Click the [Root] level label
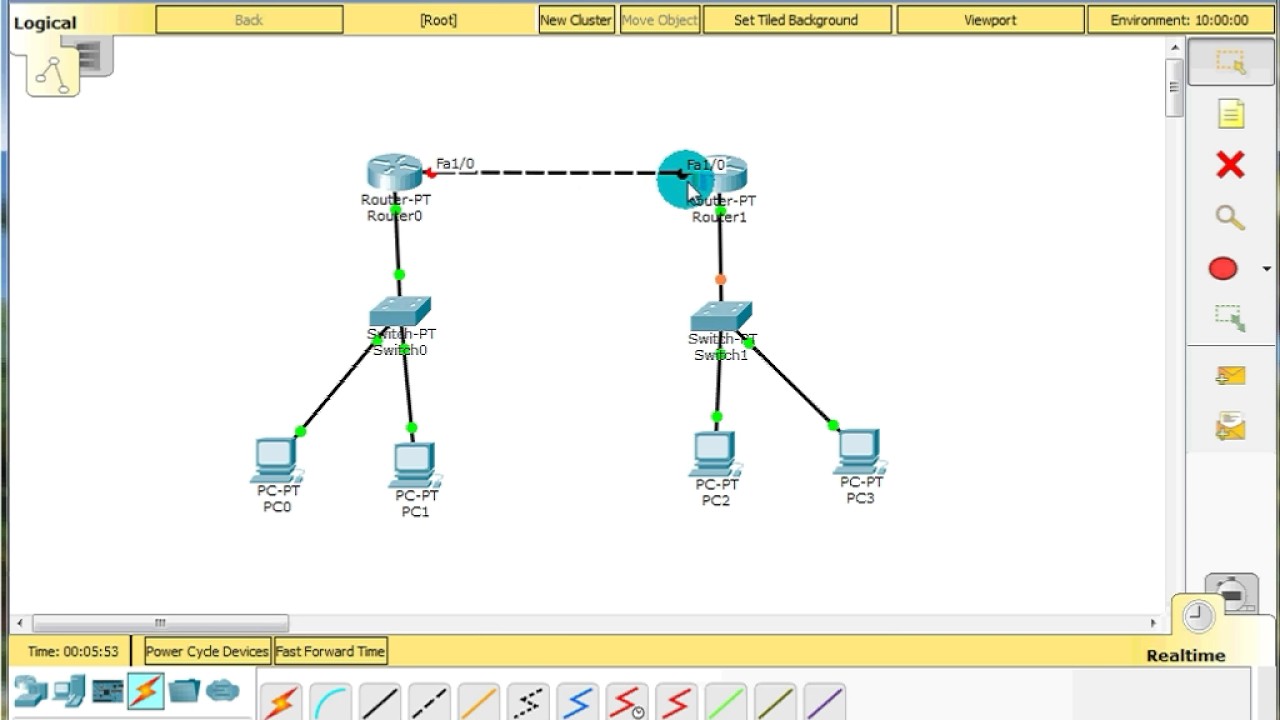This screenshot has width=1280, height=720. coord(438,20)
